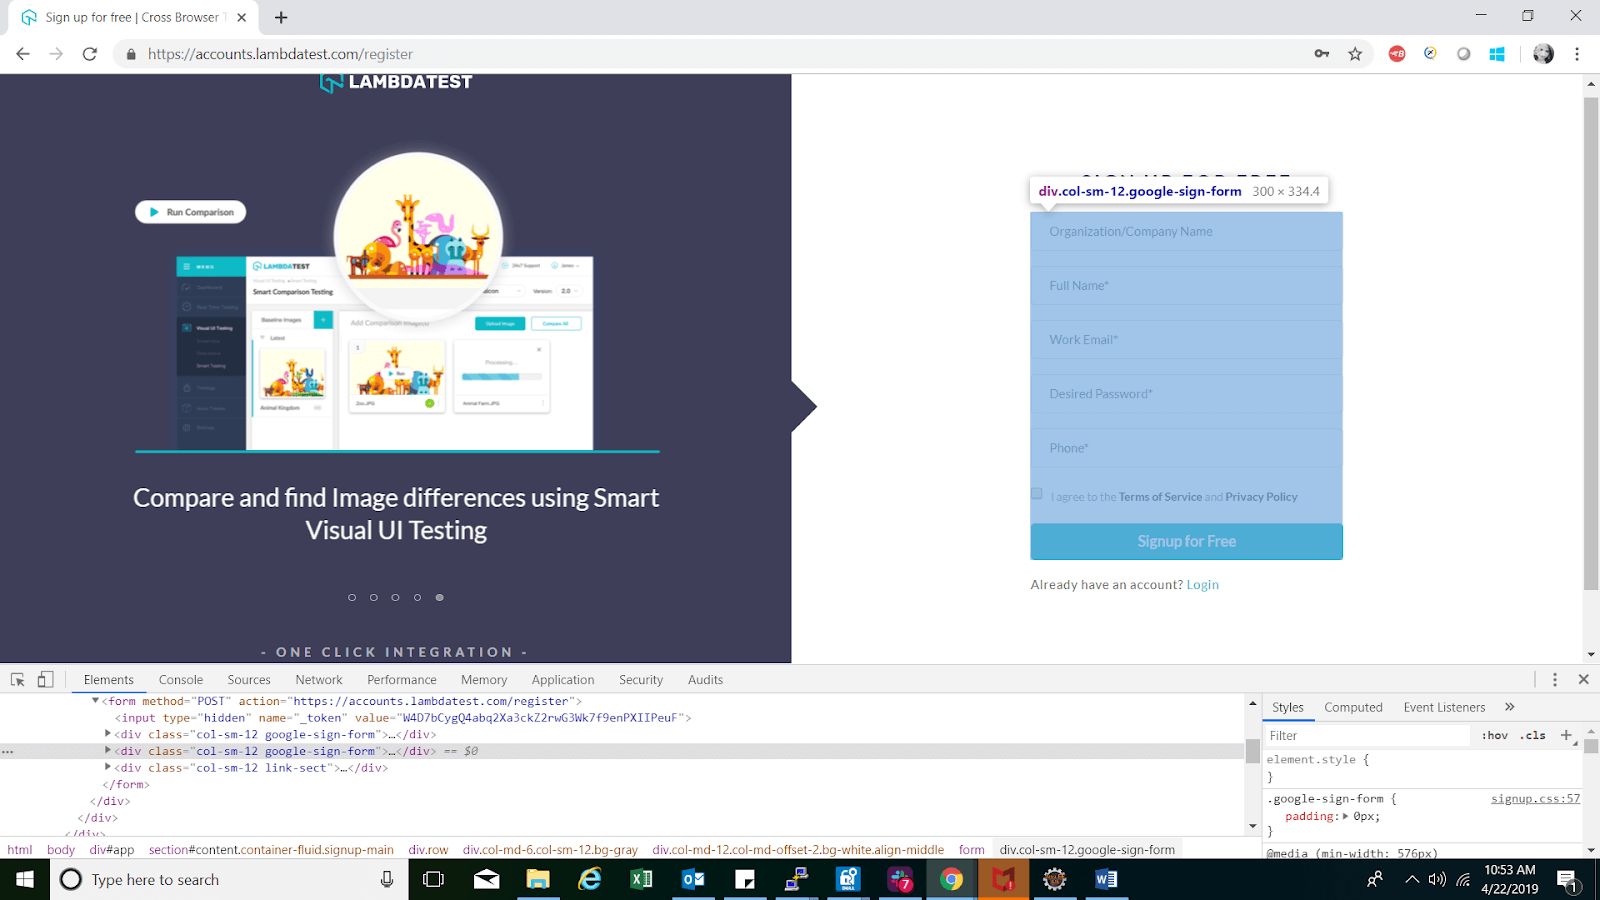The width and height of the screenshot is (1600, 900).
Task: Open File Explorer from the taskbar
Action: [x=538, y=879]
